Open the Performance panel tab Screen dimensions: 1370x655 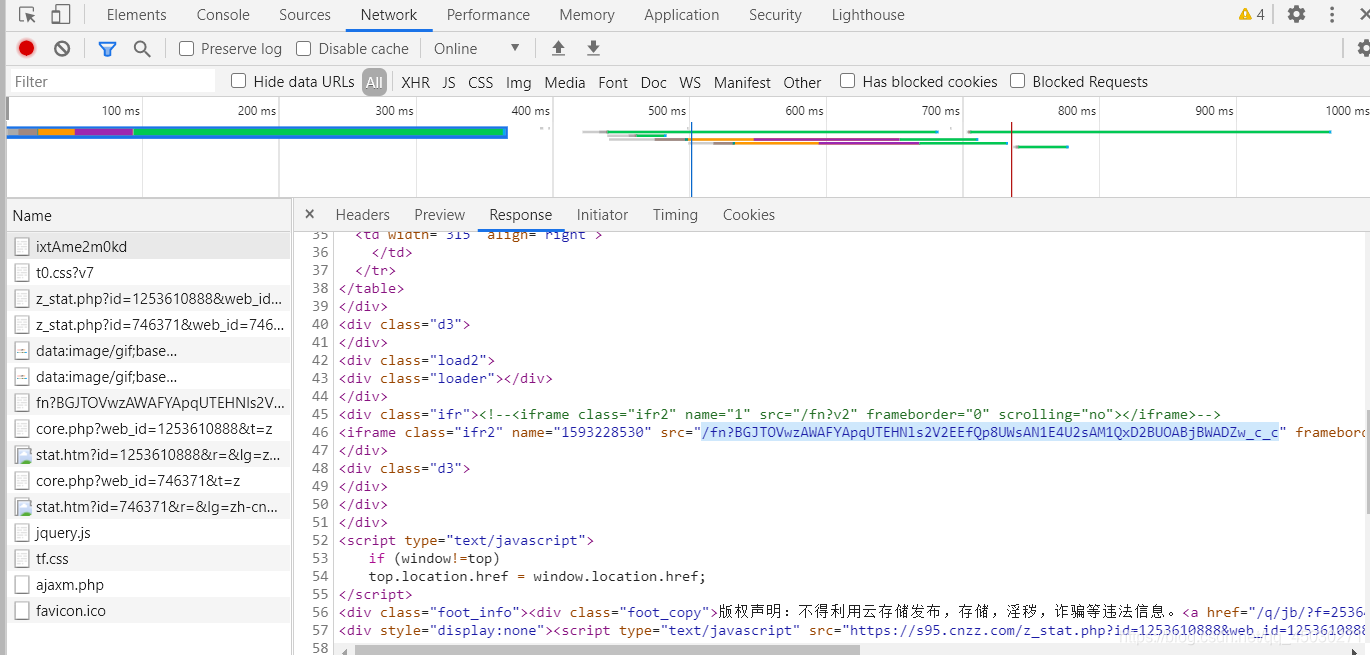pos(488,15)
